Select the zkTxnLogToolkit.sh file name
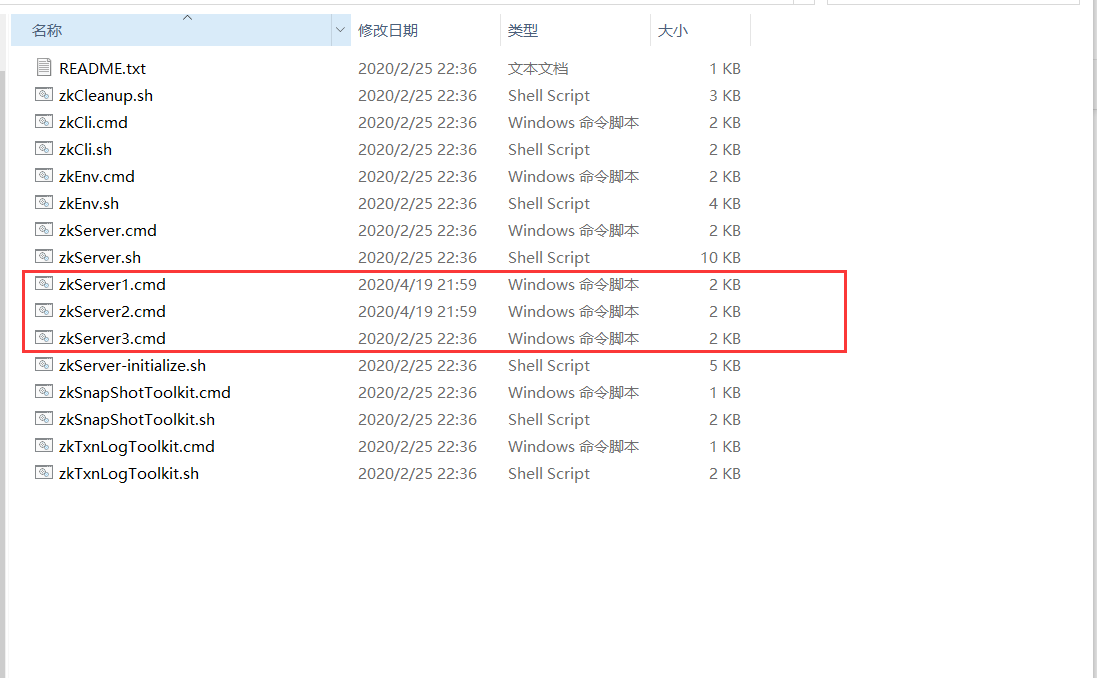This screenshot has width=1097, height=678. tap(129, 474)
